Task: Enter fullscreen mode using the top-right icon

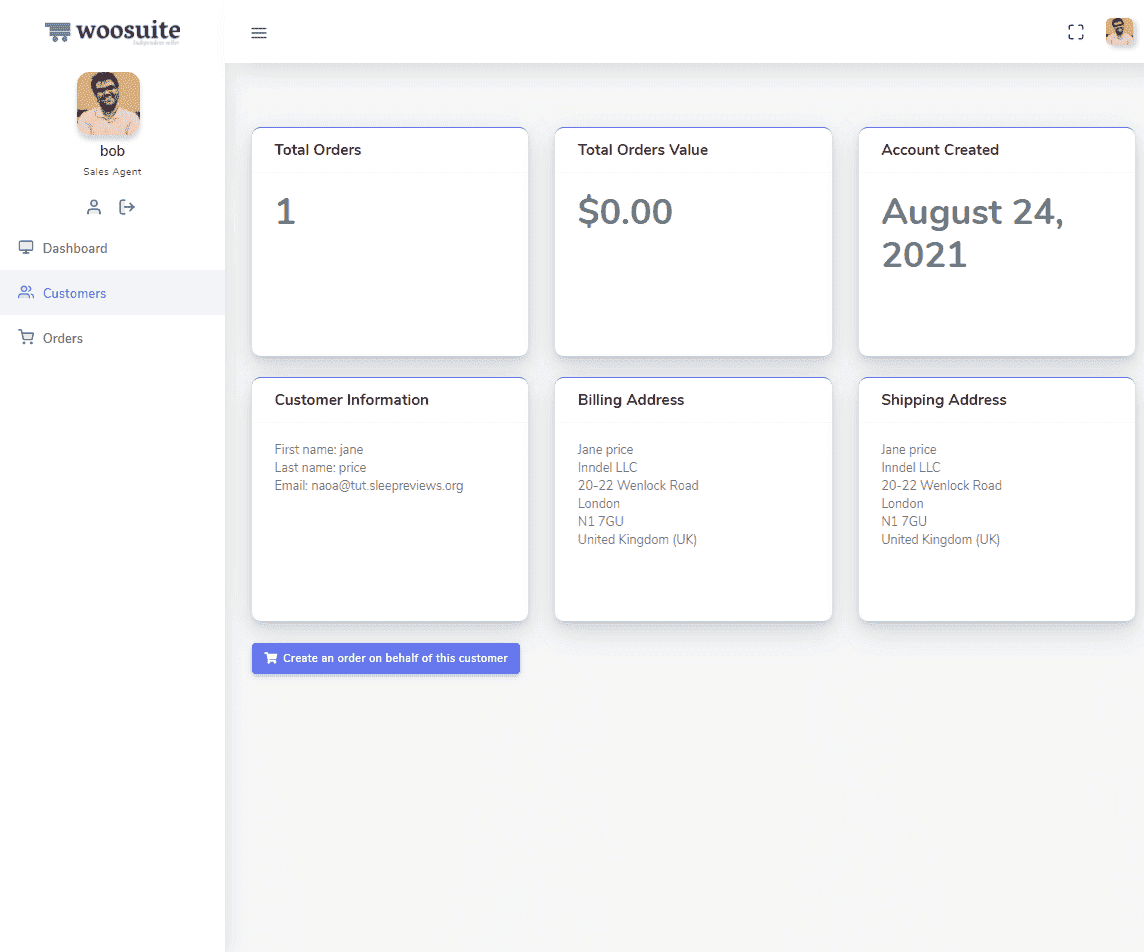Action: click(1076, 32)
